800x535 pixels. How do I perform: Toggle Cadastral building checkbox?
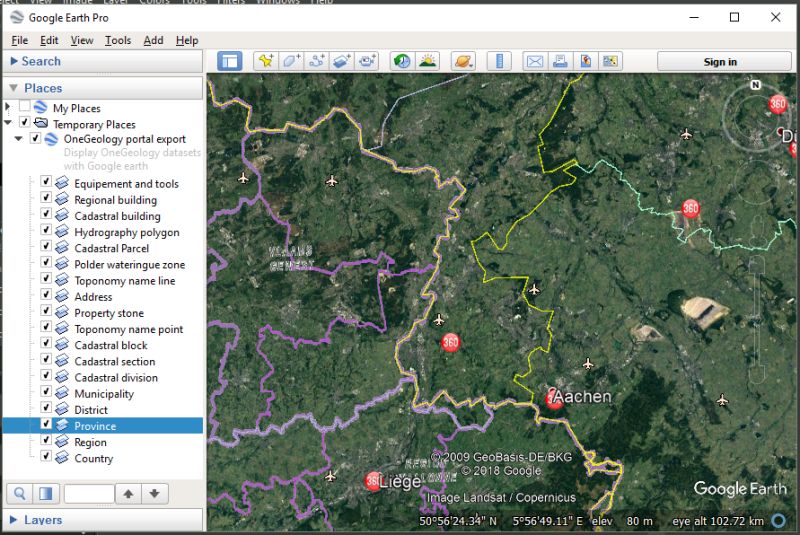coord(46,214)
